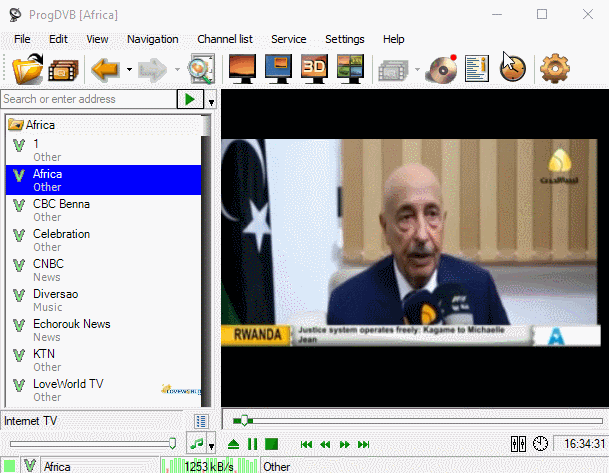Open the Navigation menu
Screen dimensions: 609x473
[x=153, y=39]
